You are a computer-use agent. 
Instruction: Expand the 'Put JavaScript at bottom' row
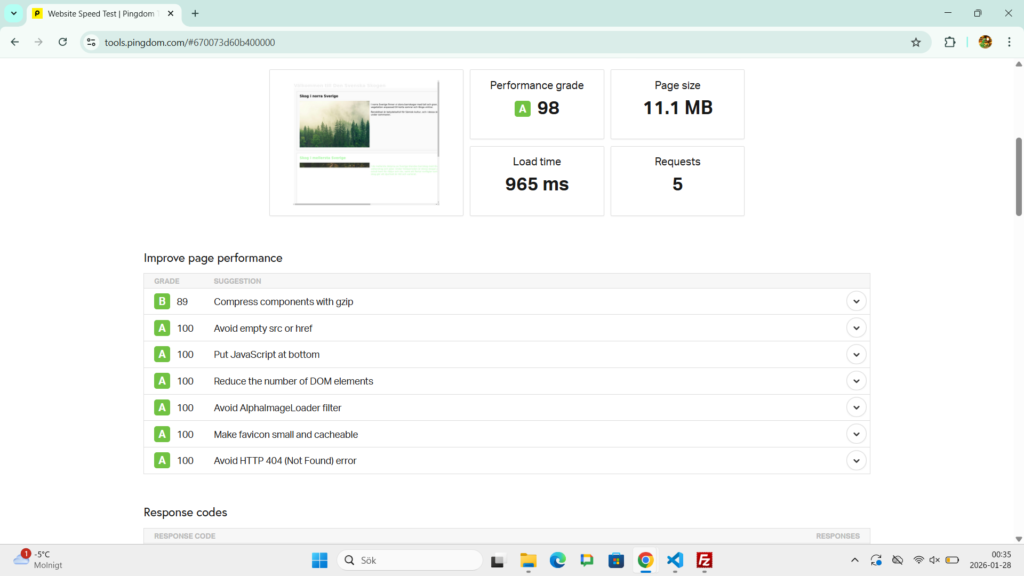click(x=855, y=354)
